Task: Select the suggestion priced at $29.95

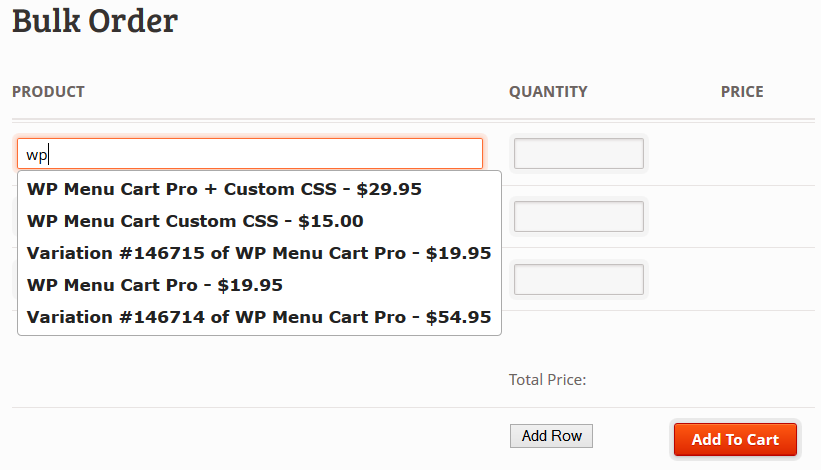Action: pos(224,189)
